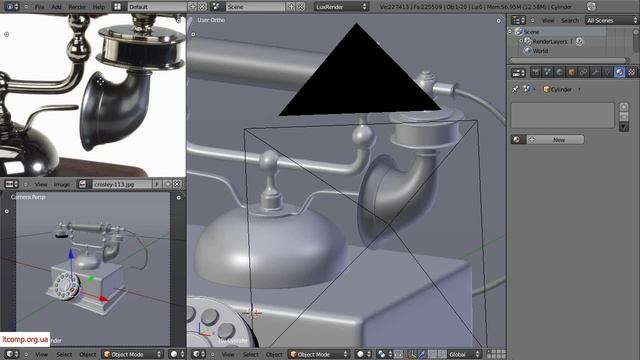The image size is (640, 360).
Task: Open the Texture properties tab
Action: pos(632,72)
